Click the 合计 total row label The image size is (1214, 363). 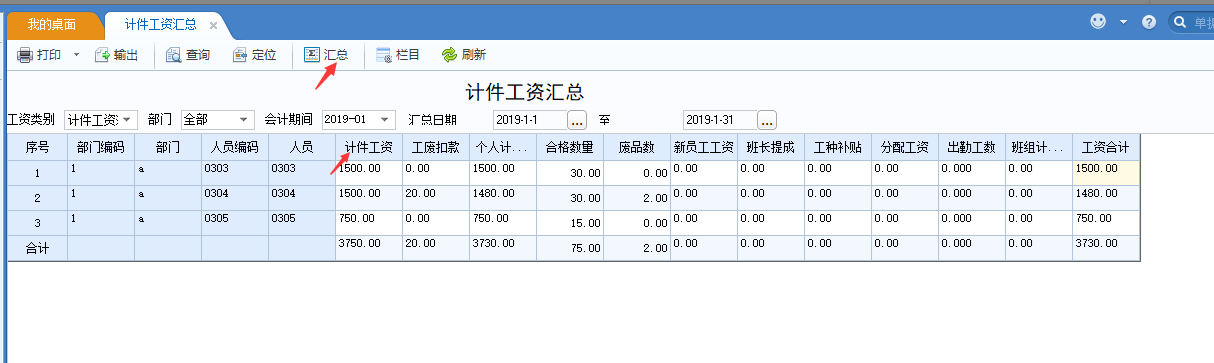38,247
